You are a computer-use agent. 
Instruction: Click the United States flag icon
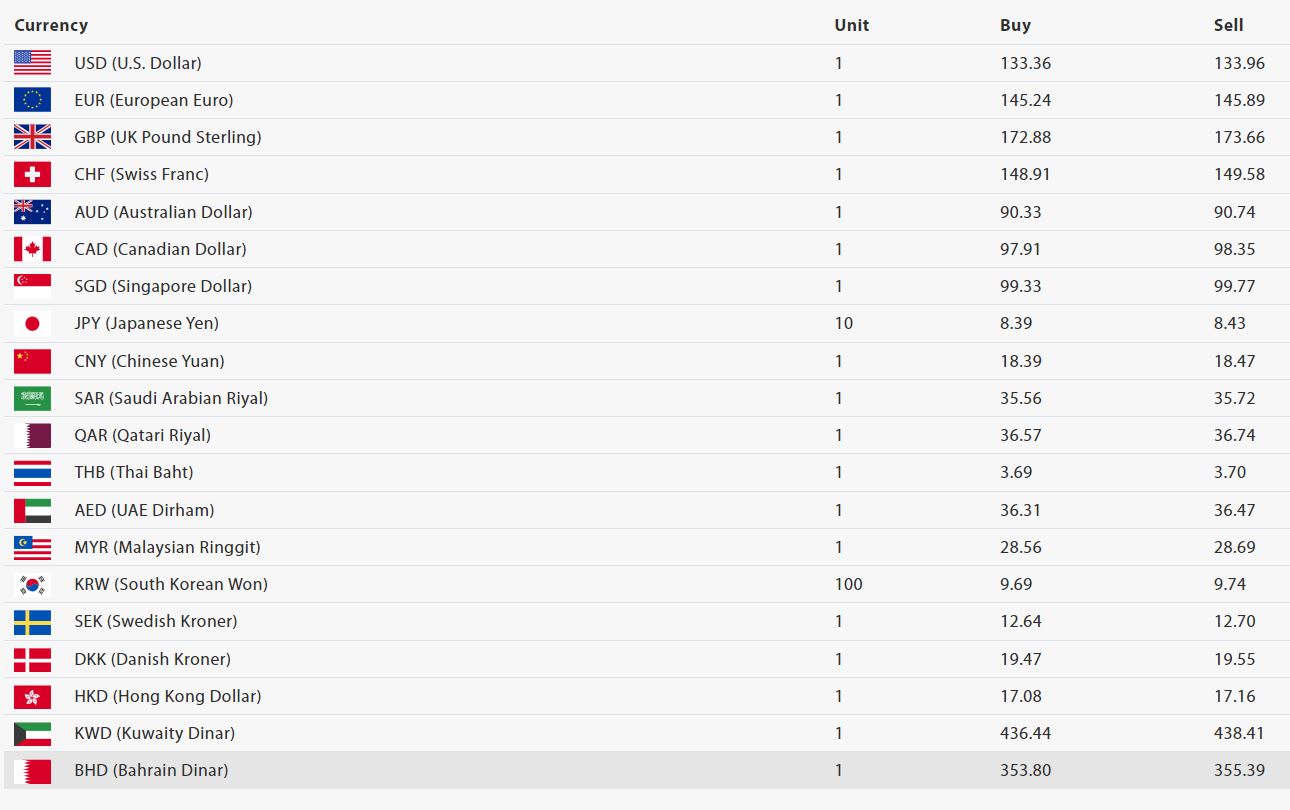pos(32,63)
